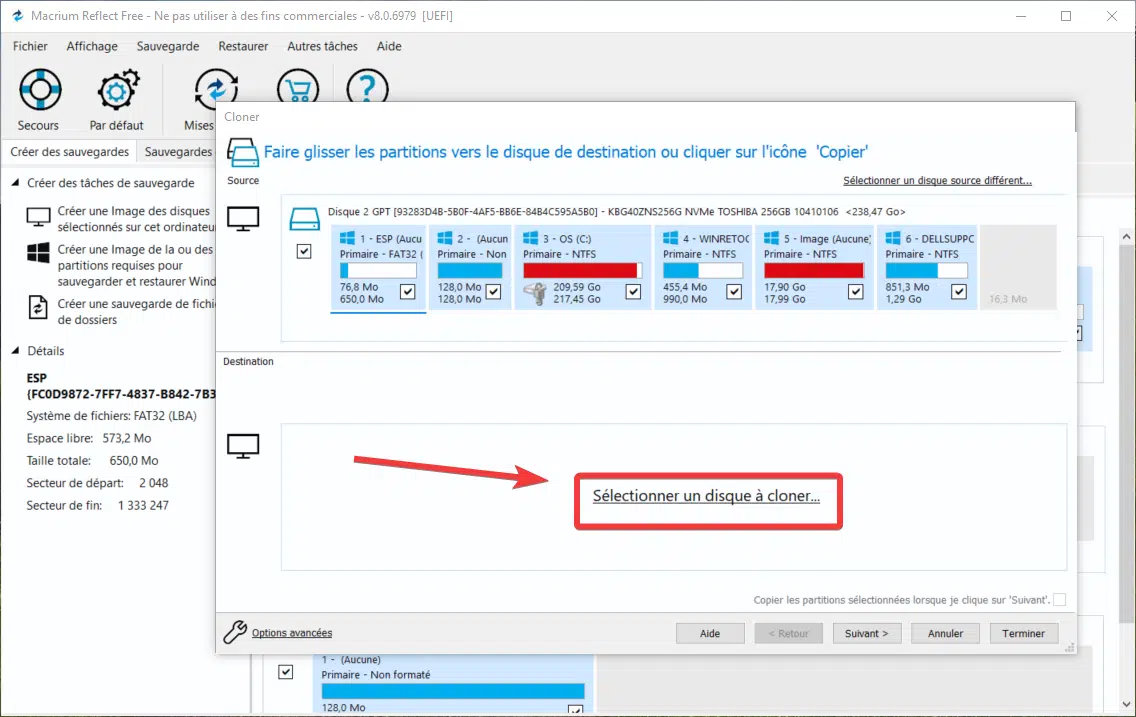Click the monitor icon for Créer une Image des disques
The height and width of the screenshot is (717, 1136).
click(38, 217)
